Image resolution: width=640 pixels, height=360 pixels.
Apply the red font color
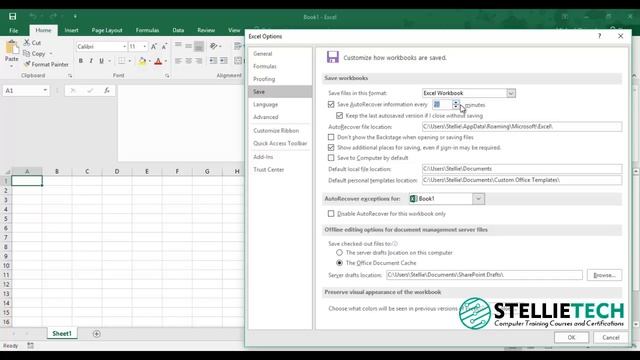(158, 61)
